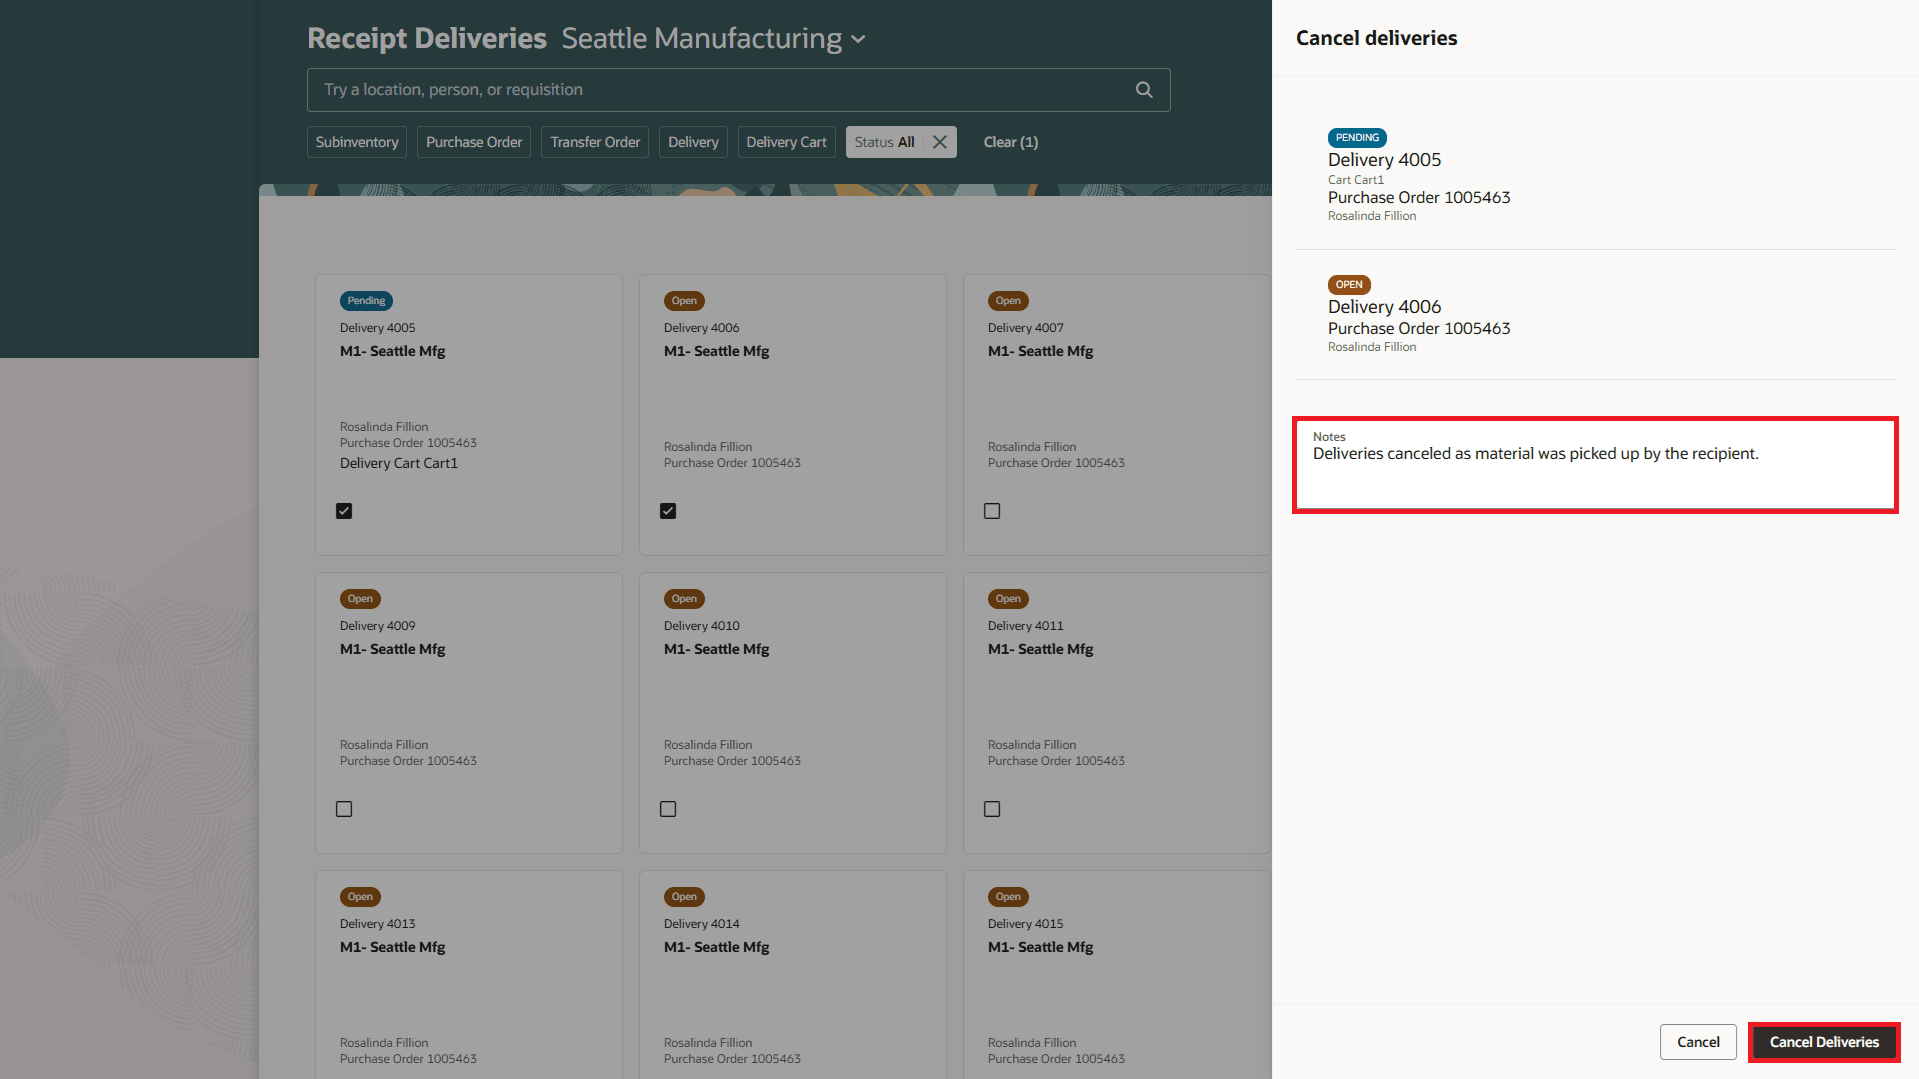This screenshot has width=1919, height=1079.
Task: Click the Cancel button in the drawer
Action: tap(1698, 1042)
